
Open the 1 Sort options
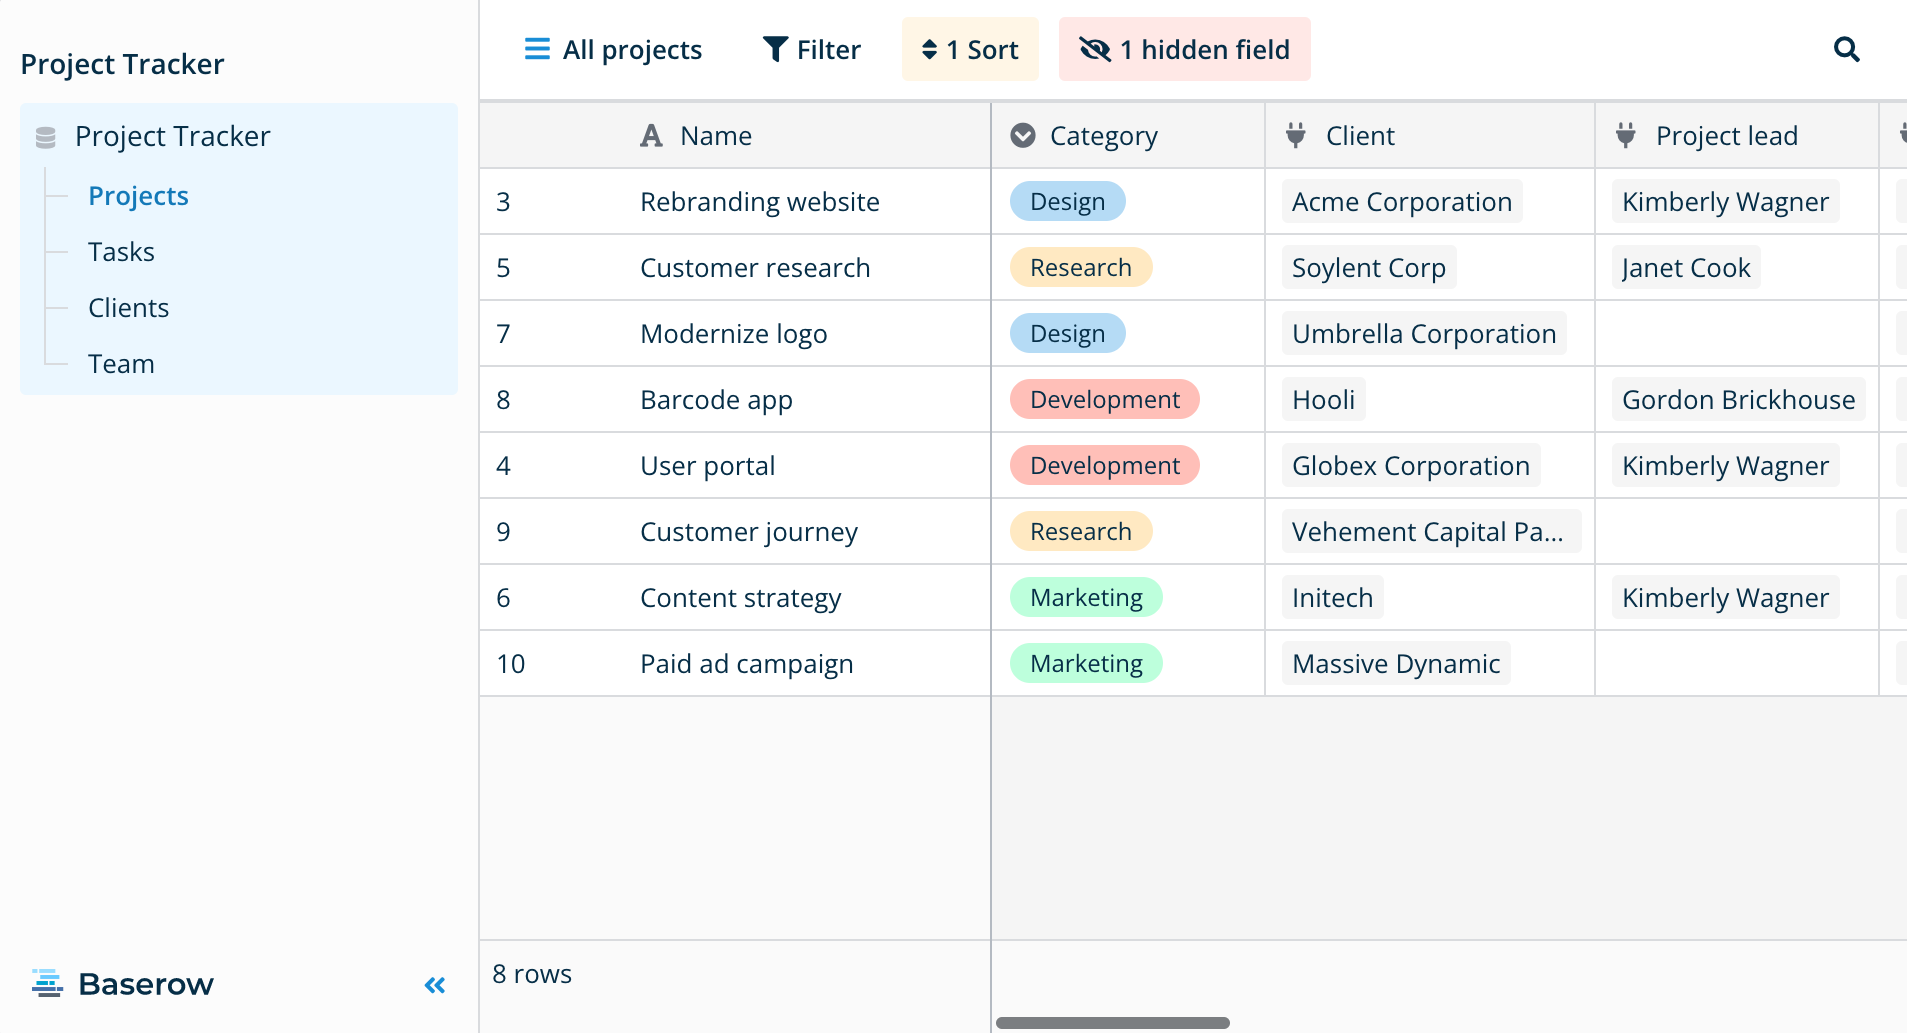(x=970, y=49)
